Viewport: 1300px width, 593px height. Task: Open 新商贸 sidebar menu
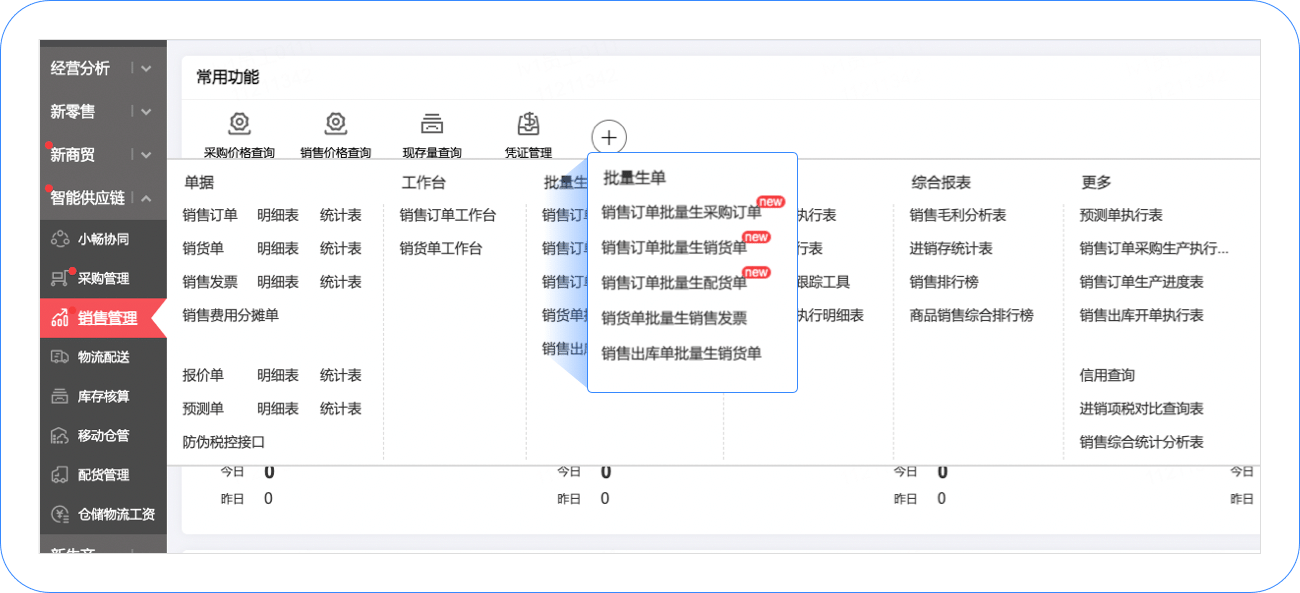pyautogui.click(x=72, y=155)
